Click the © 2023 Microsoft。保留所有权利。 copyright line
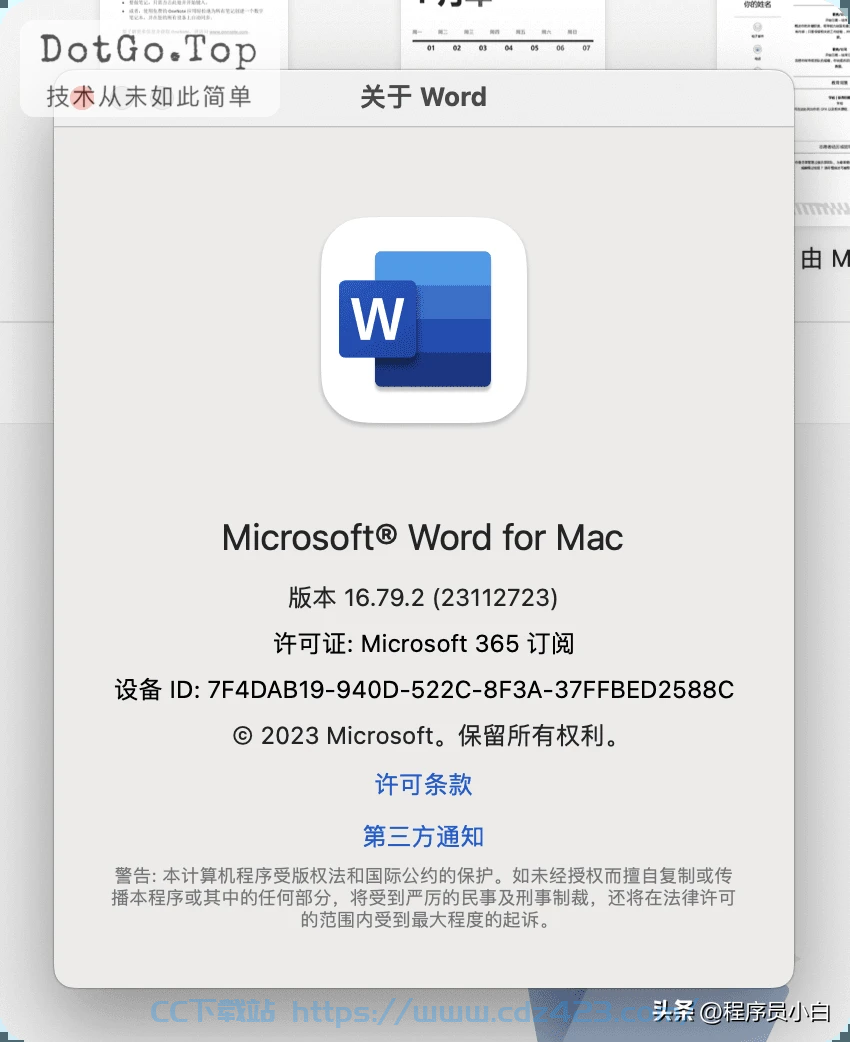Viewport: 850px width, 1042px height. (x=426, y=736)
